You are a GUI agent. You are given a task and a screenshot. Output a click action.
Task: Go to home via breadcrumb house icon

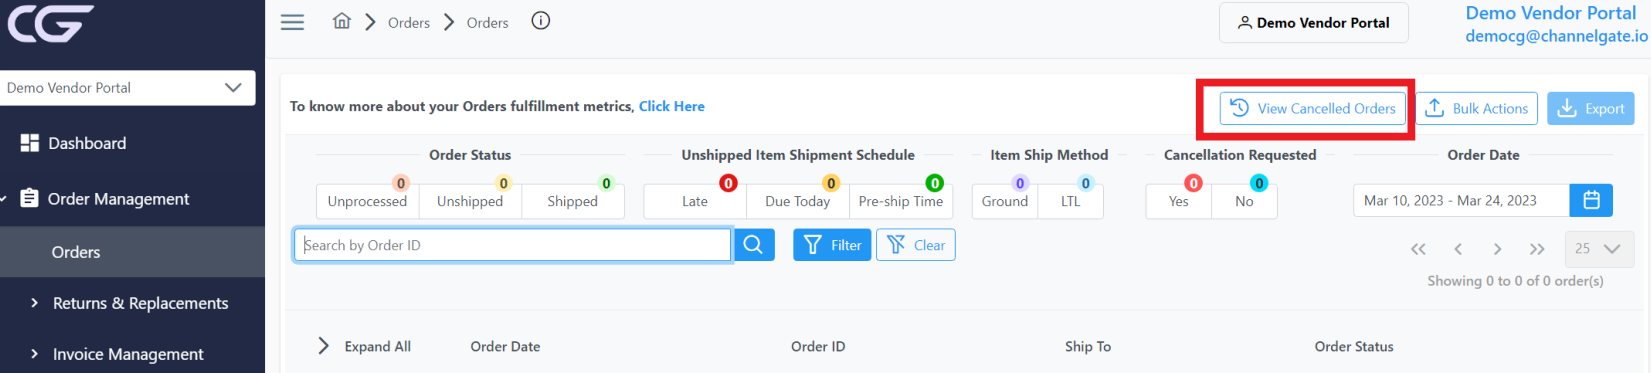(x=342, y=21)
